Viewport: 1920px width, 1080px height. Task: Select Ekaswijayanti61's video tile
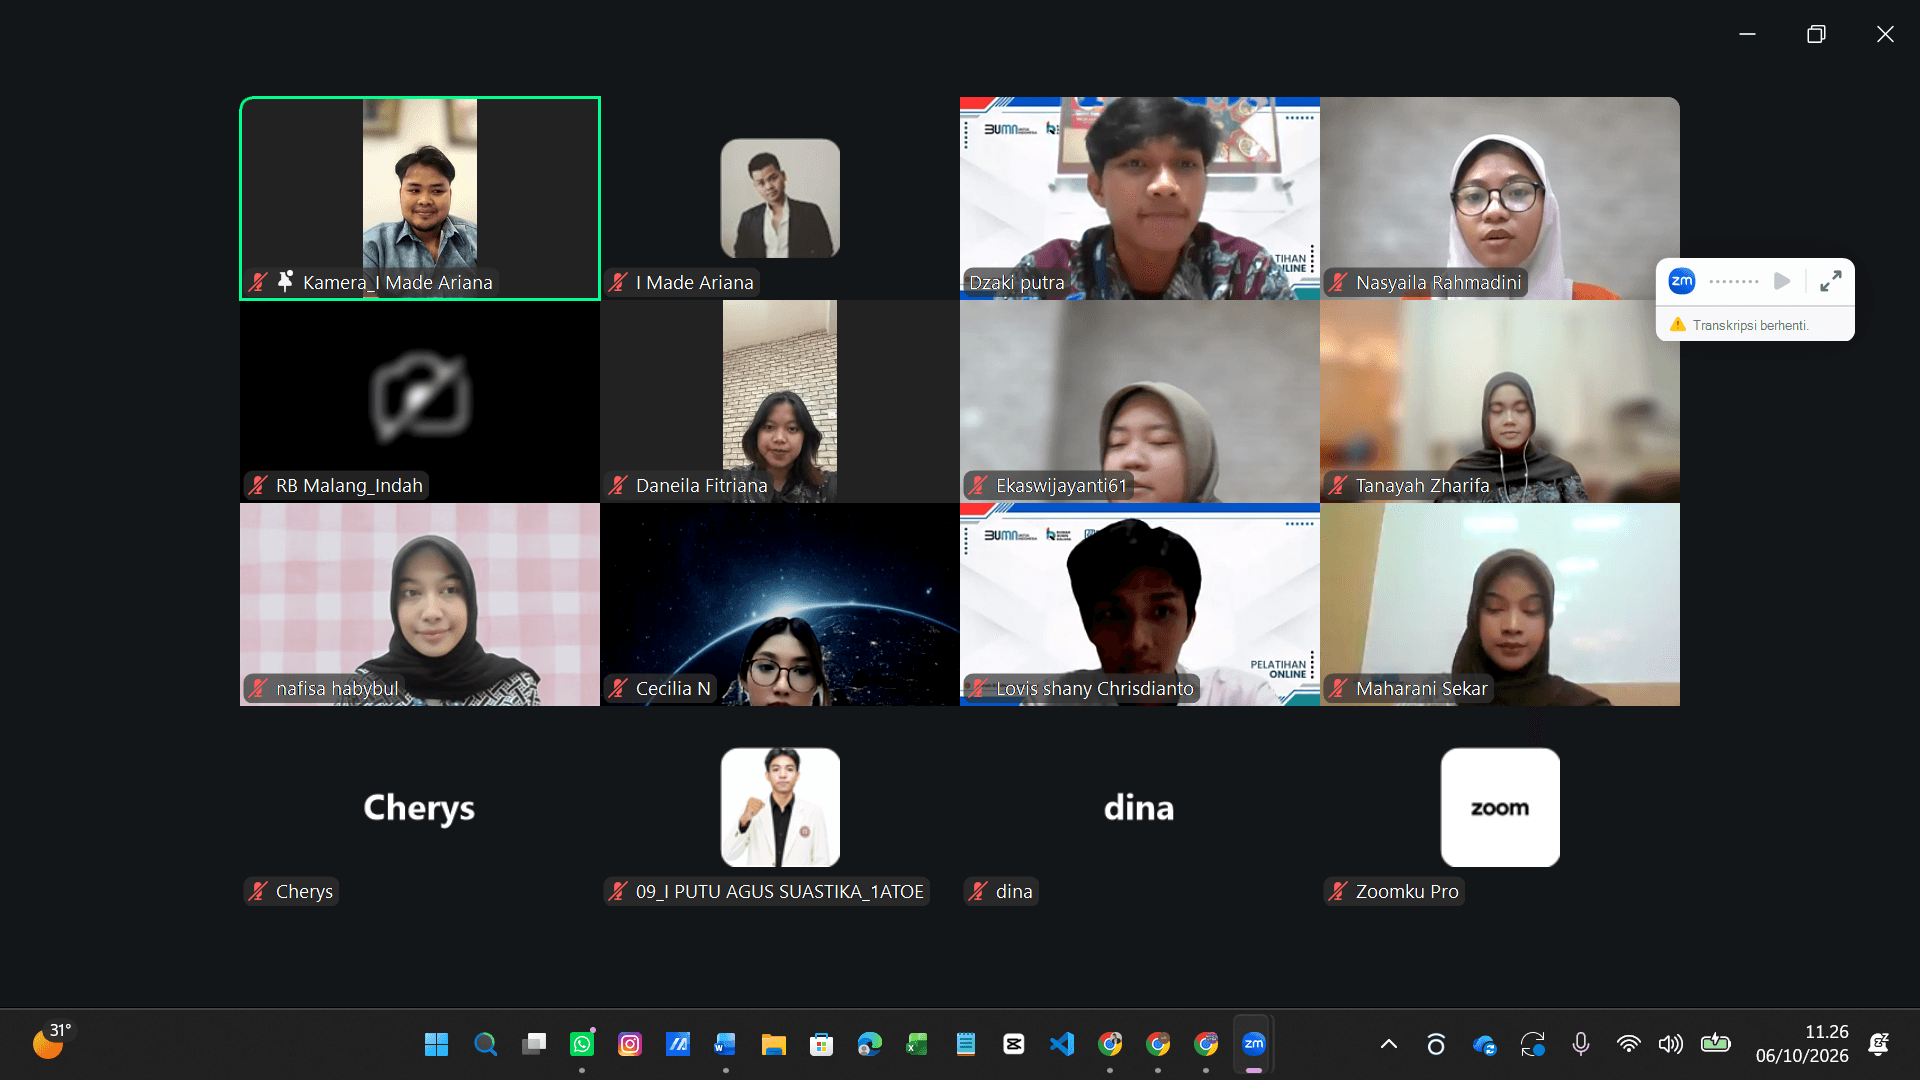(1140, 401)
